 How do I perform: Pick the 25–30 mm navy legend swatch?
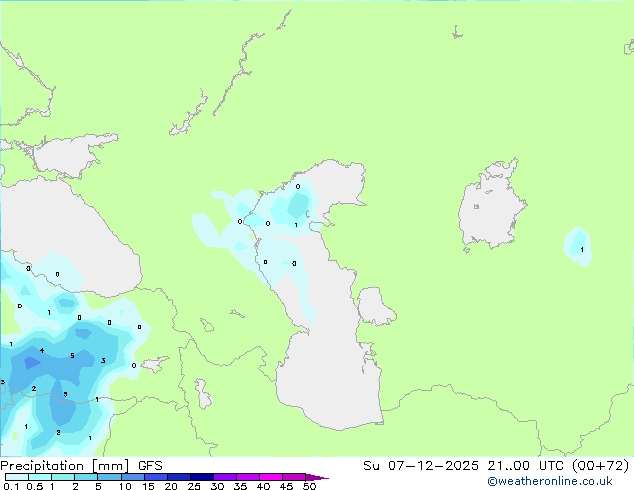click(201, 477)
